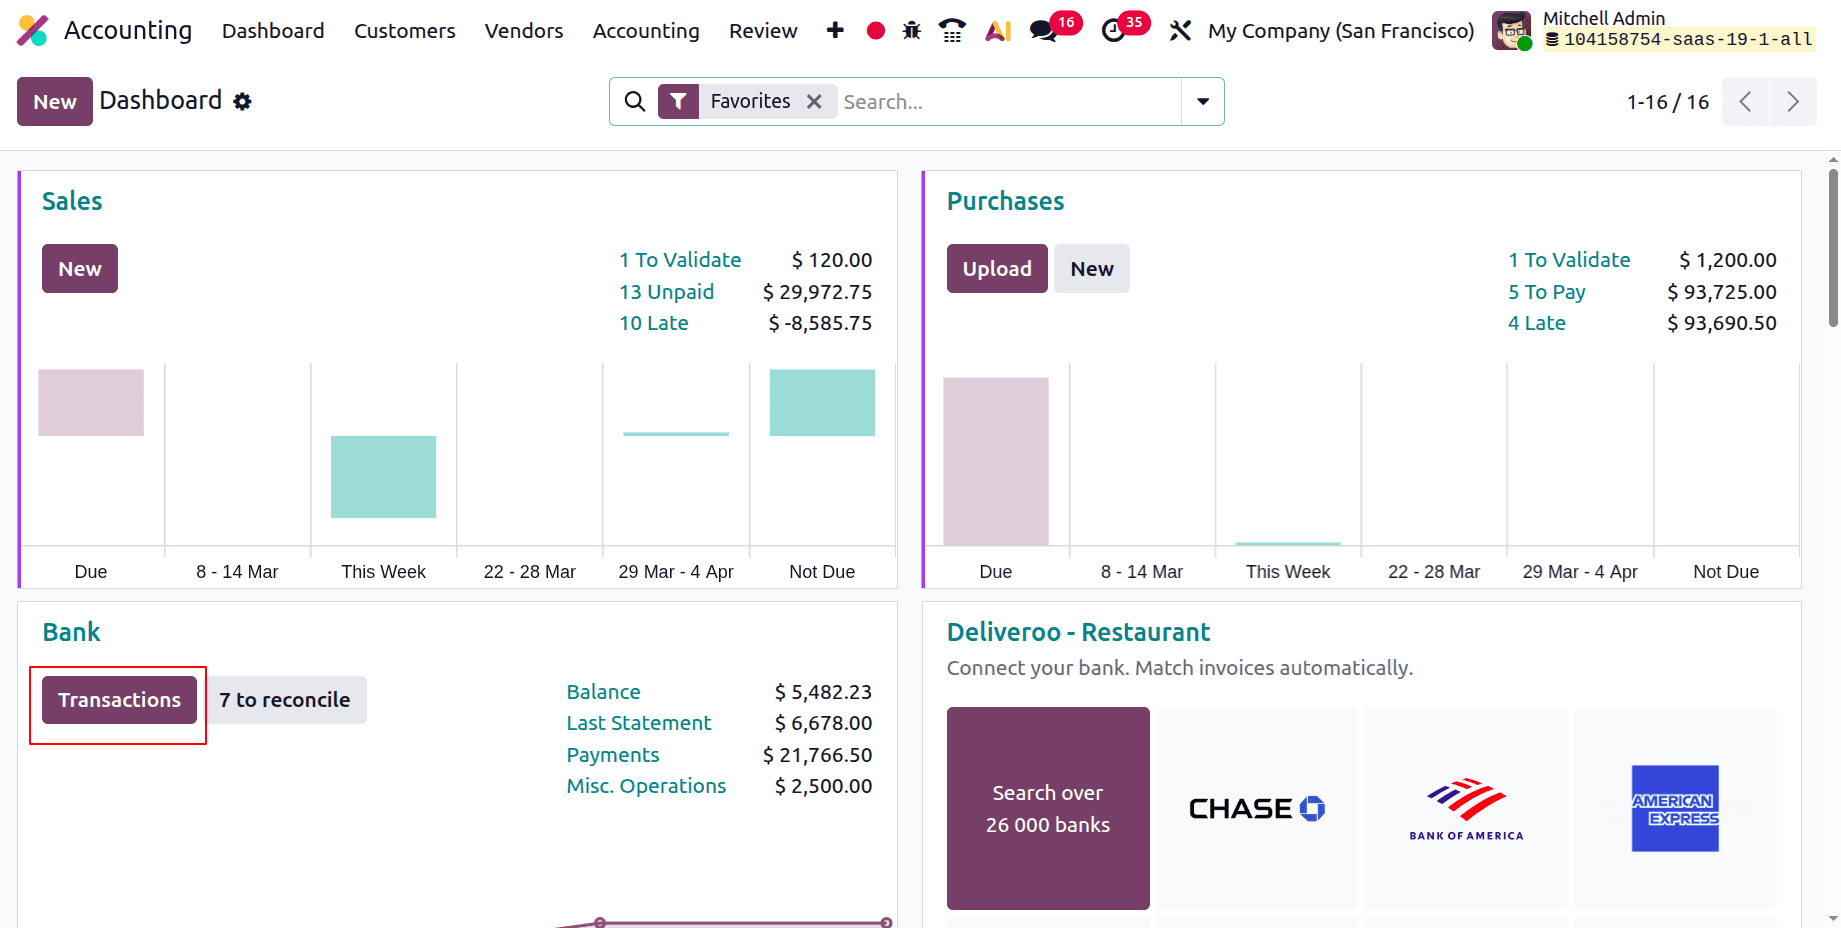Open messages via the chat bubble icon

(x=1043, y=30)
